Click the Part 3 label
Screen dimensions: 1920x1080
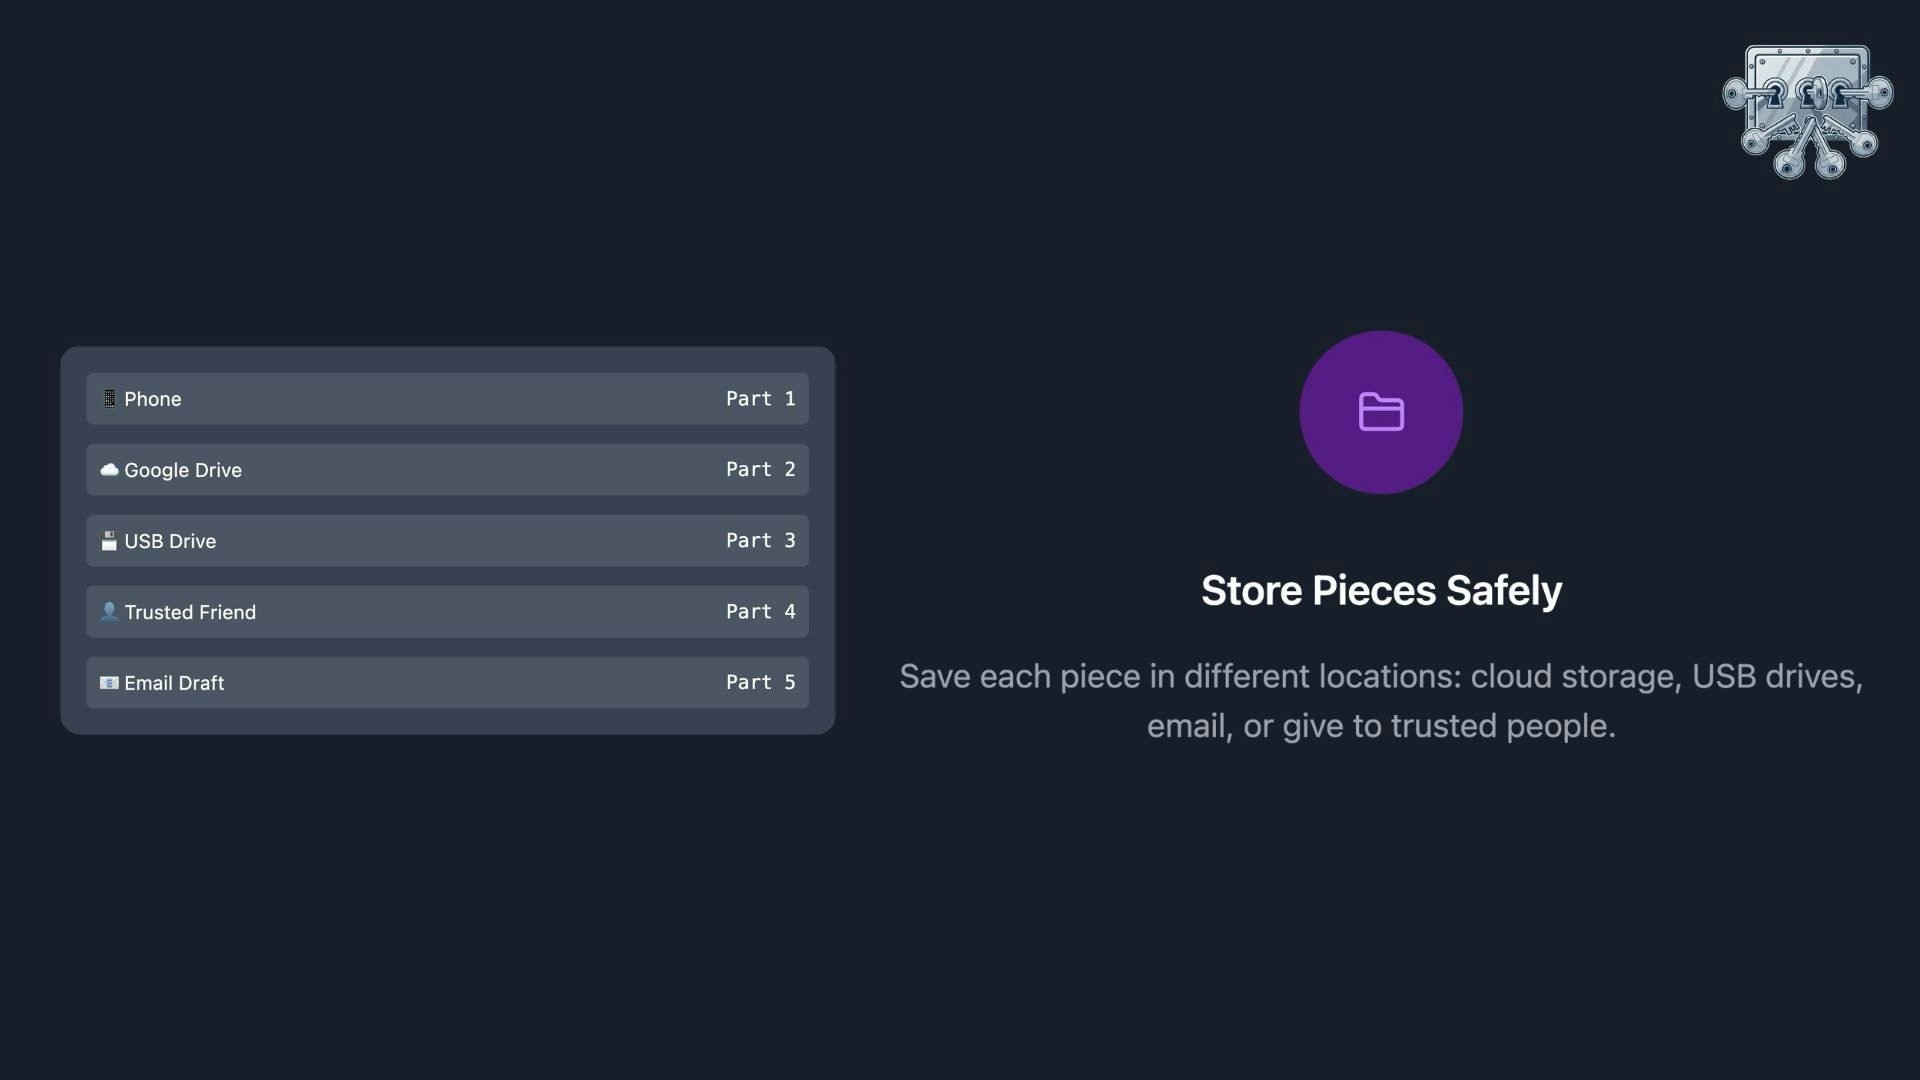click(x=761, y=541)
